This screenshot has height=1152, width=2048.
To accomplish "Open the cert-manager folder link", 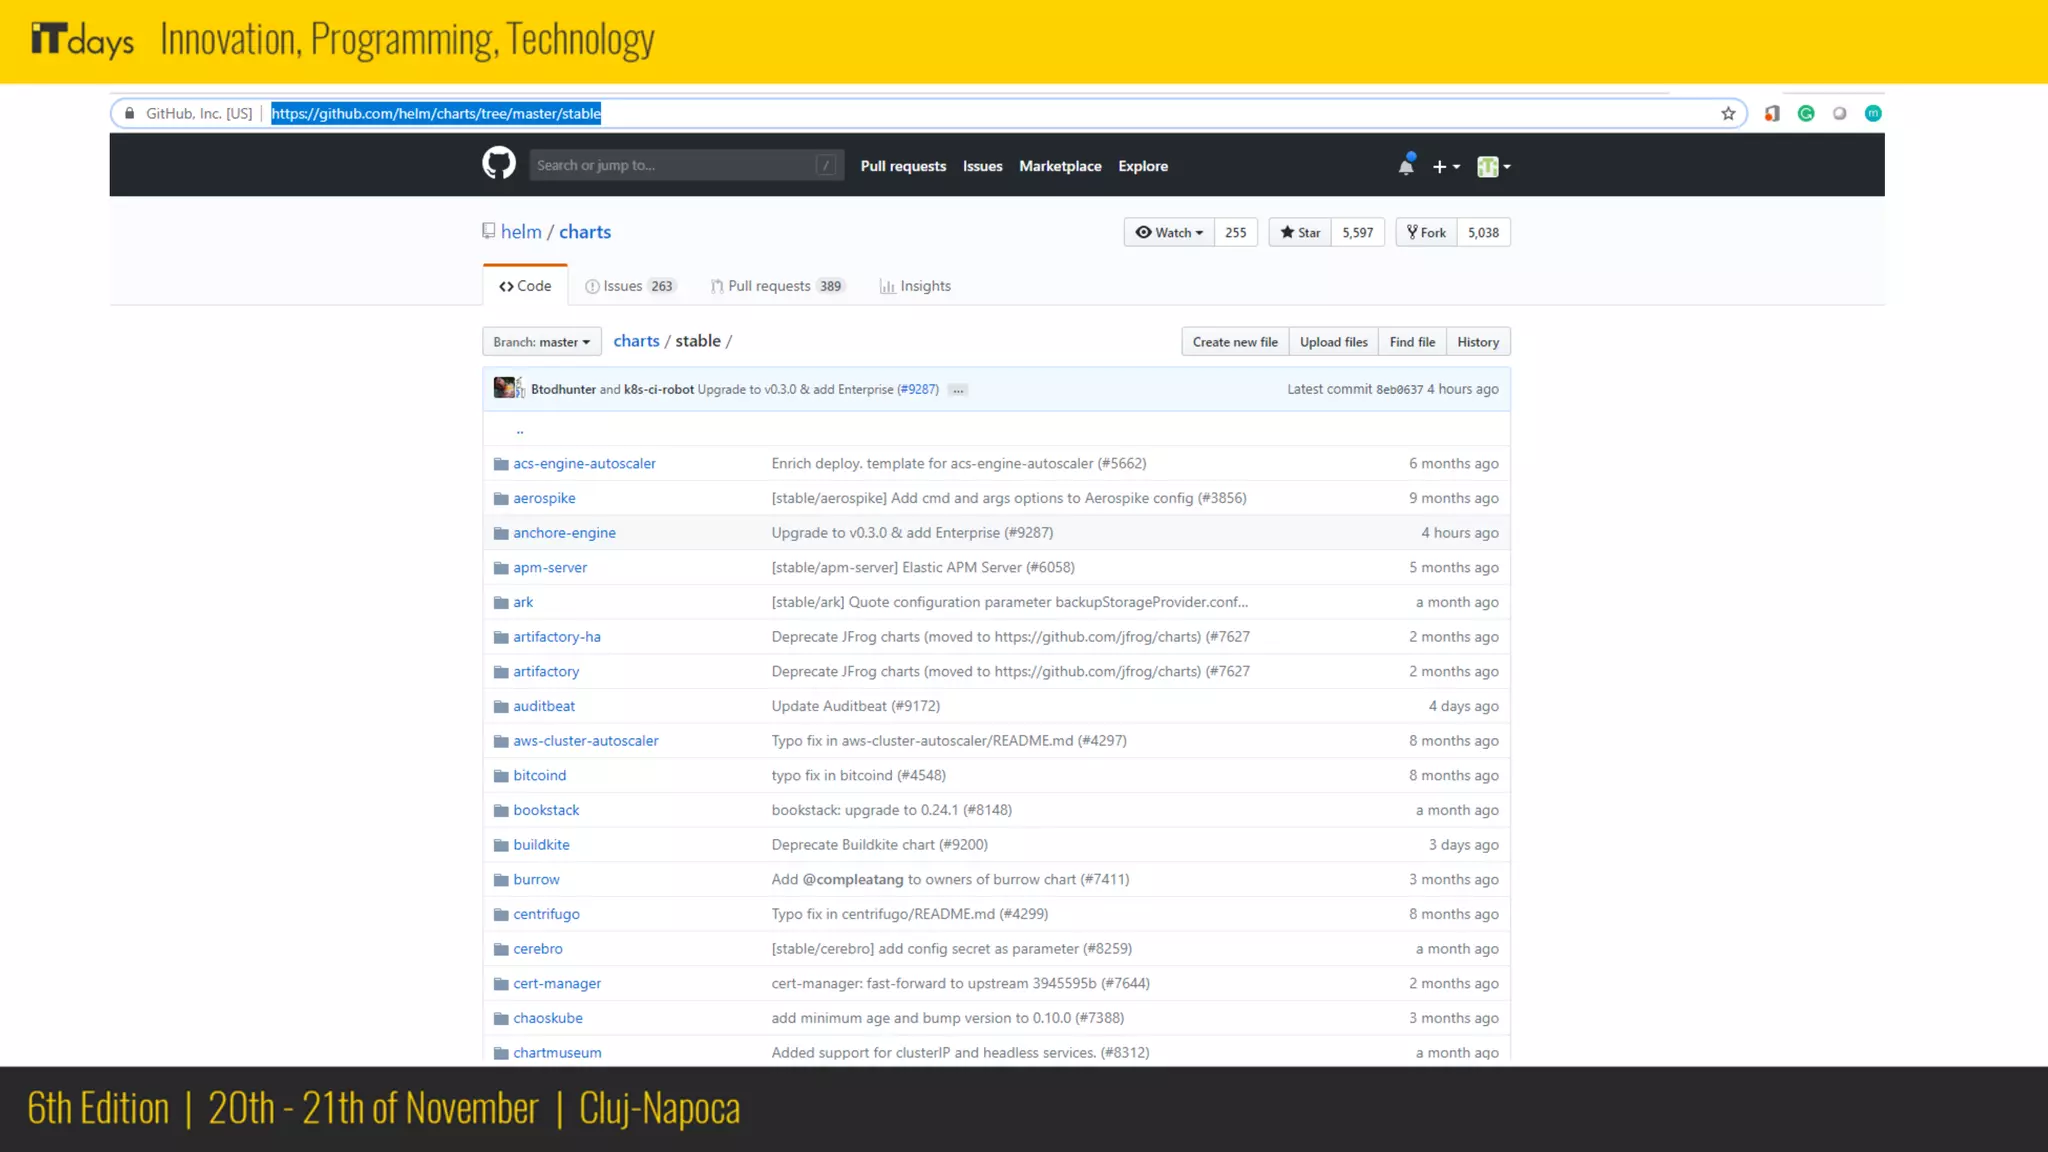I will click(x=557, y=983).
